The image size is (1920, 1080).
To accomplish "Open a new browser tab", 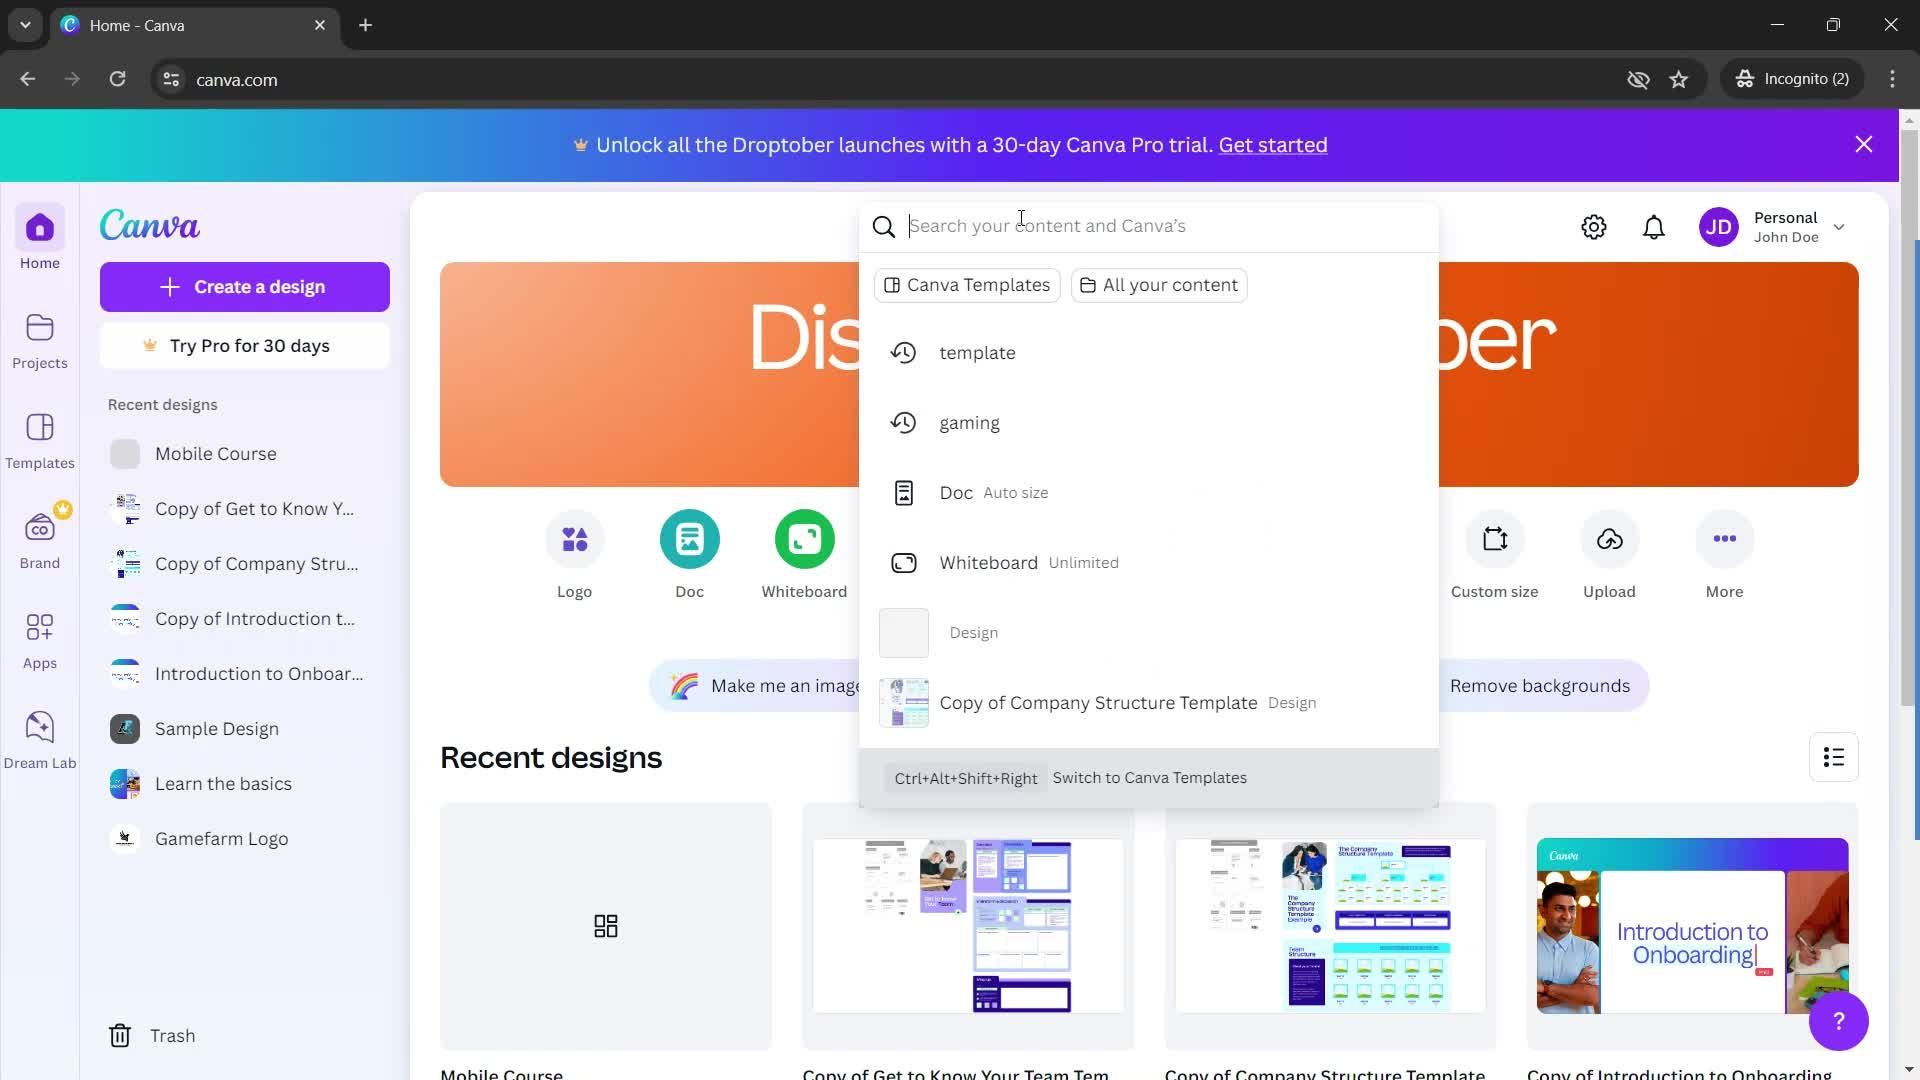I will (366, 25).
